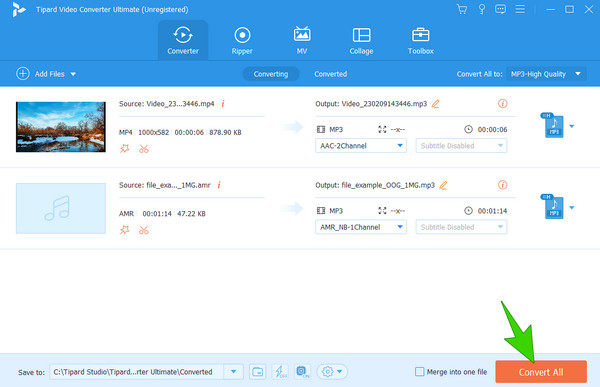
Task: Open the AMR_NB-1Channel audio track dropdown
Action: click(361, 227)
